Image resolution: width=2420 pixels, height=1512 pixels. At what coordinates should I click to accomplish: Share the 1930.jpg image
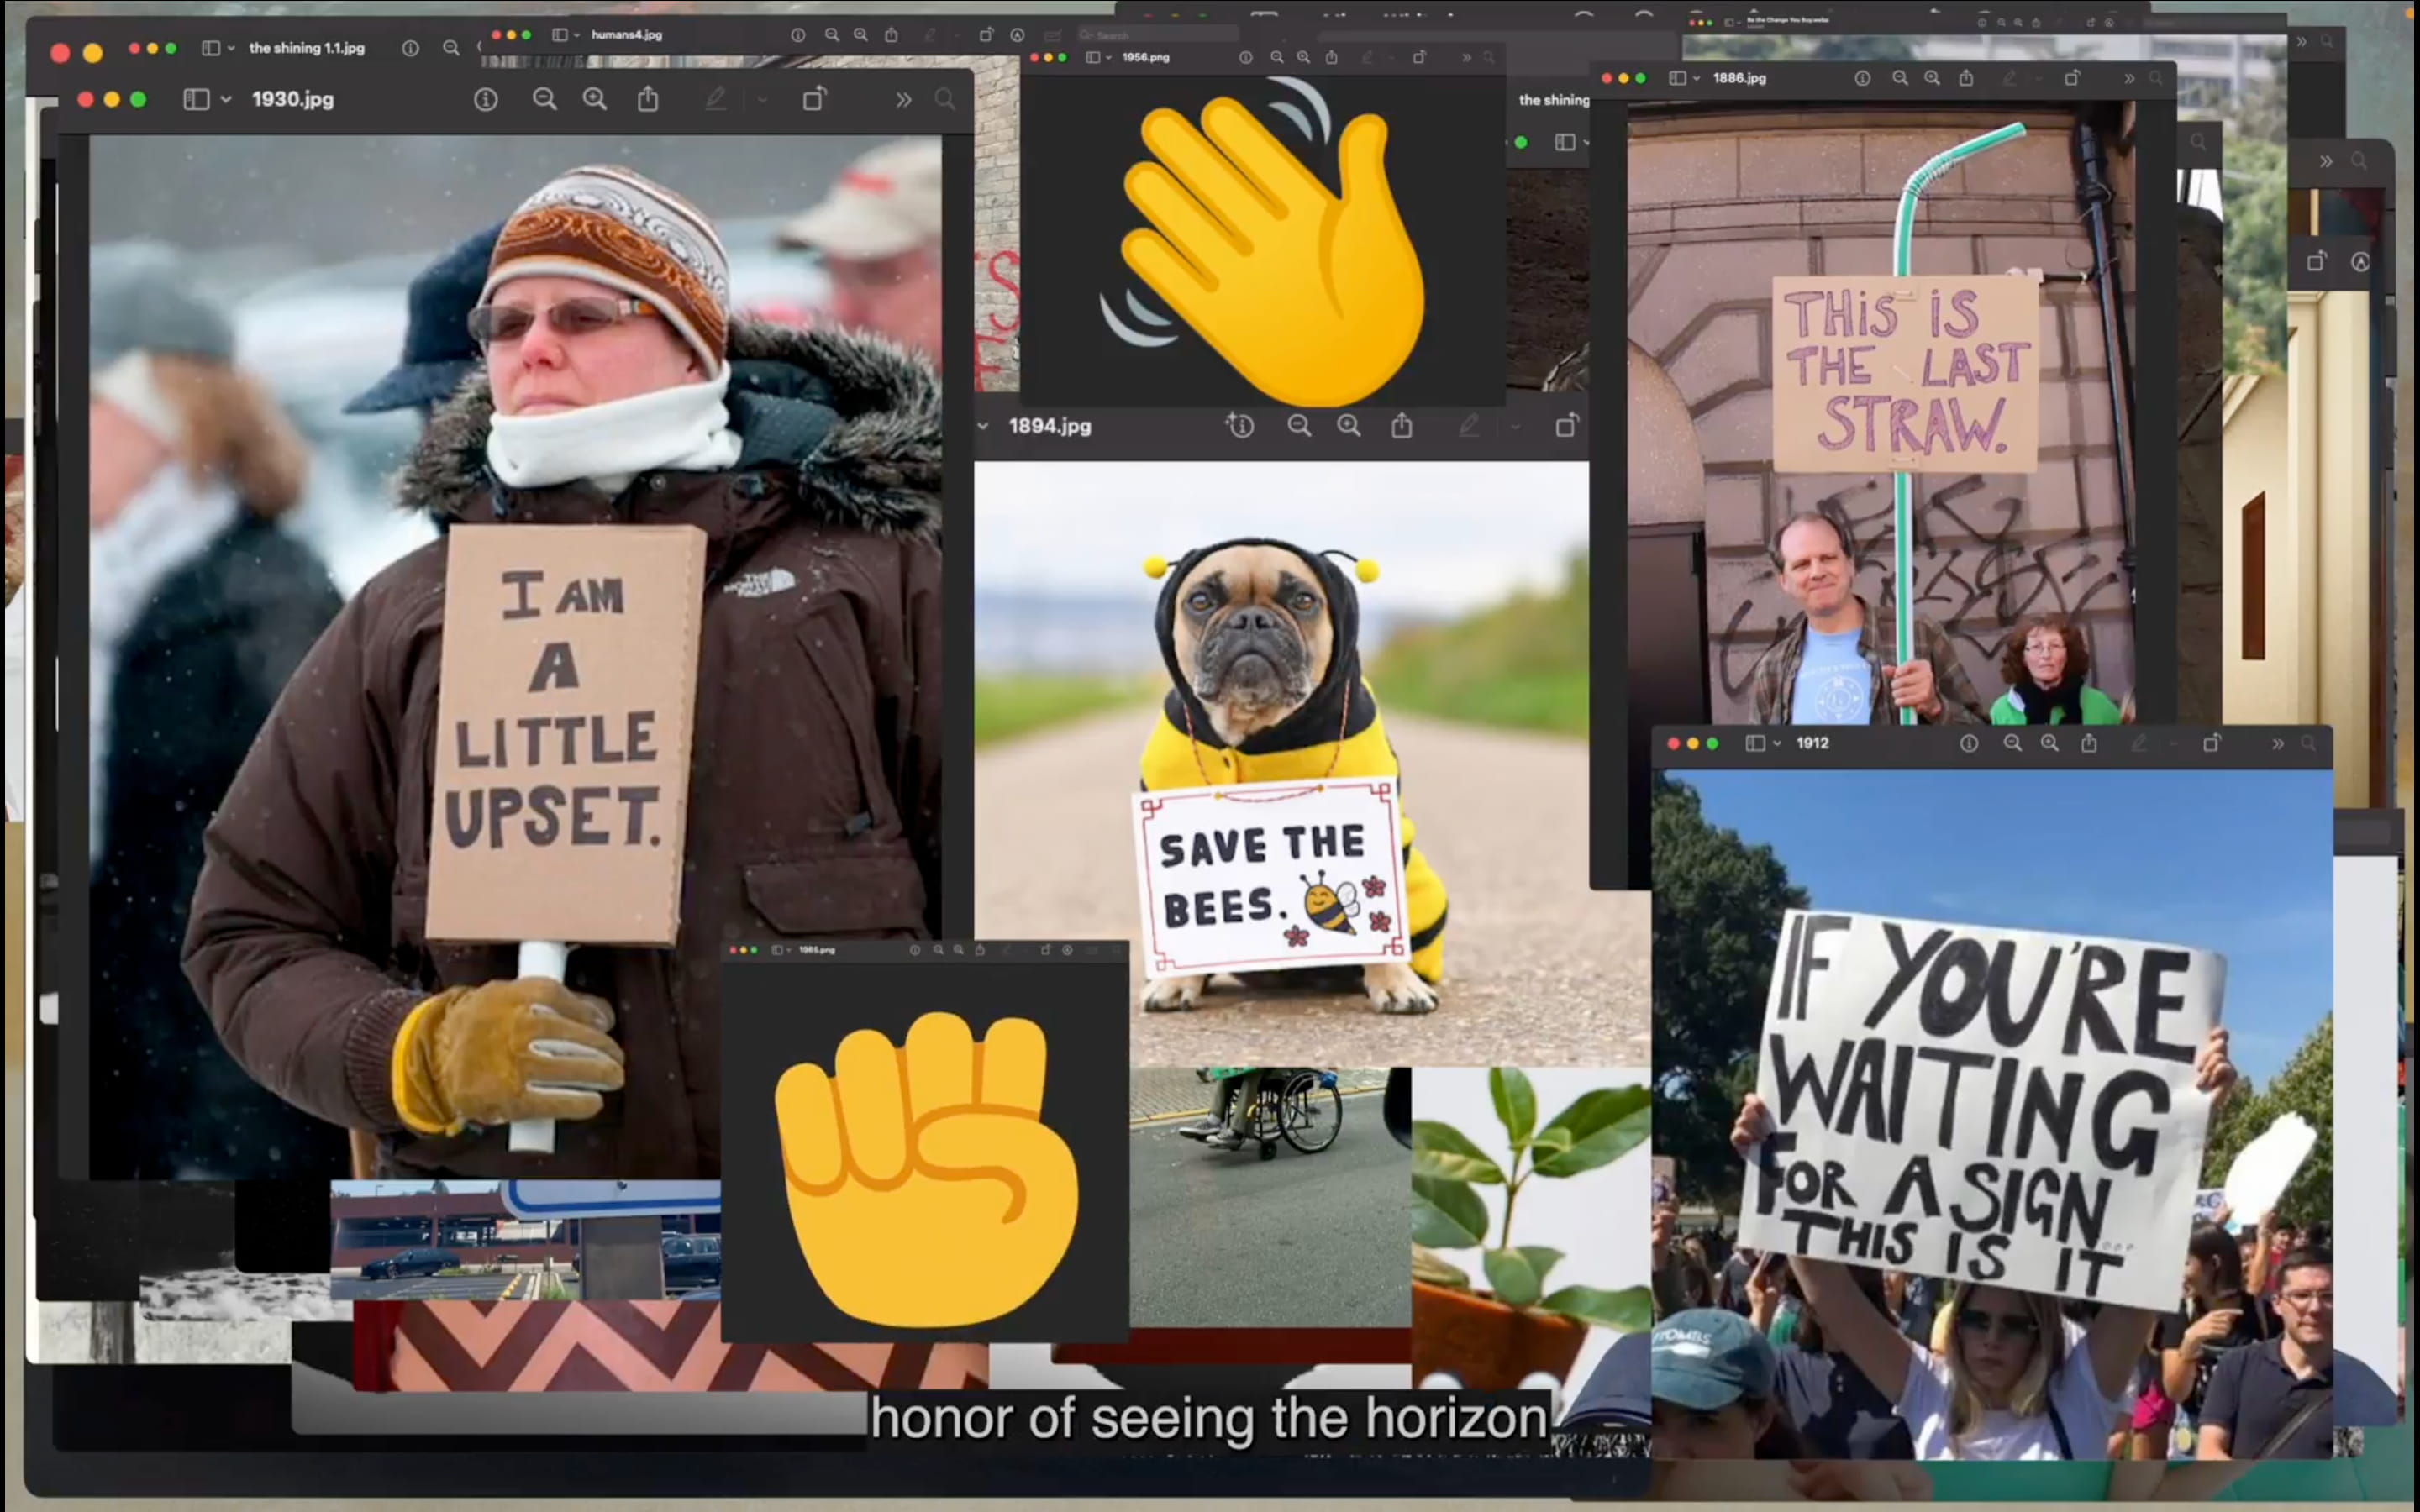pos(648,99)
